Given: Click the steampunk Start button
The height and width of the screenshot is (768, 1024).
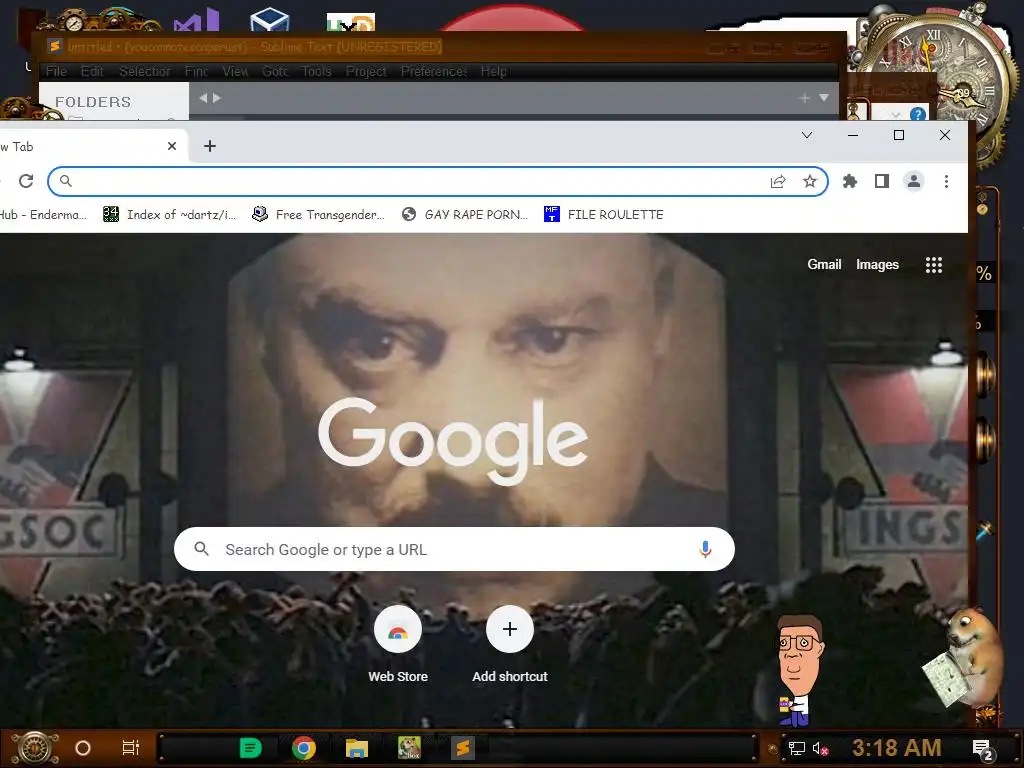Looking at the screenshot, I should pos(35,748).
